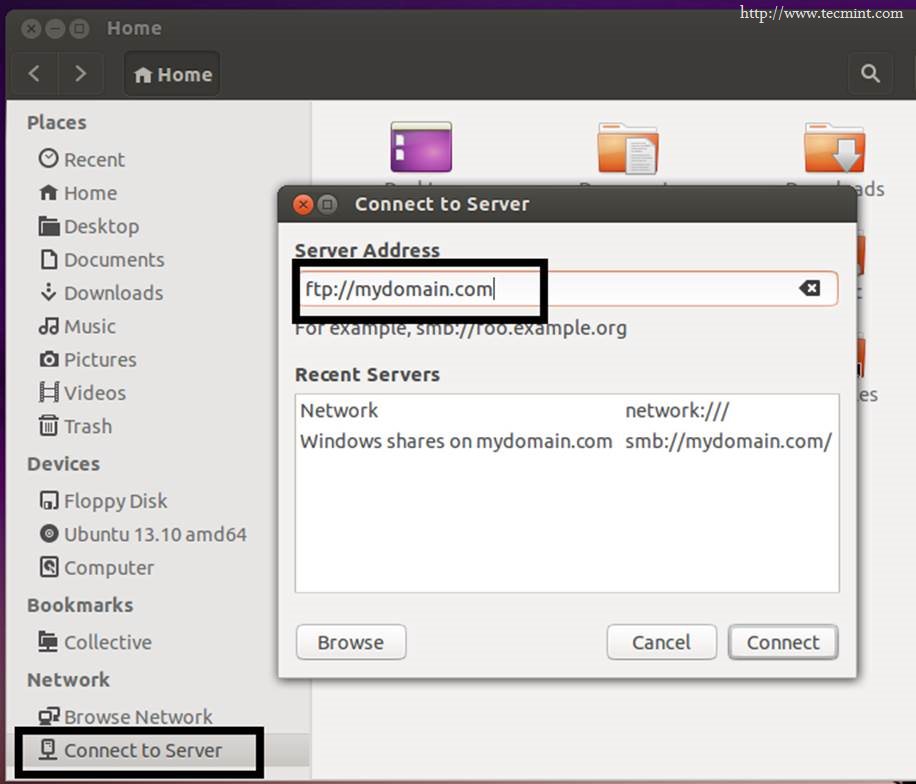Click the Ubuntu disc icon

49,533
